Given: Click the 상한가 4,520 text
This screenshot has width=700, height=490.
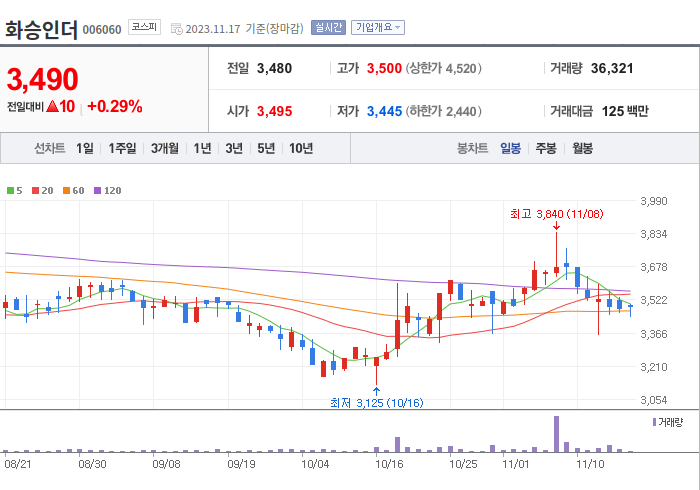Looking at the screenshot, I should point(443,68).
